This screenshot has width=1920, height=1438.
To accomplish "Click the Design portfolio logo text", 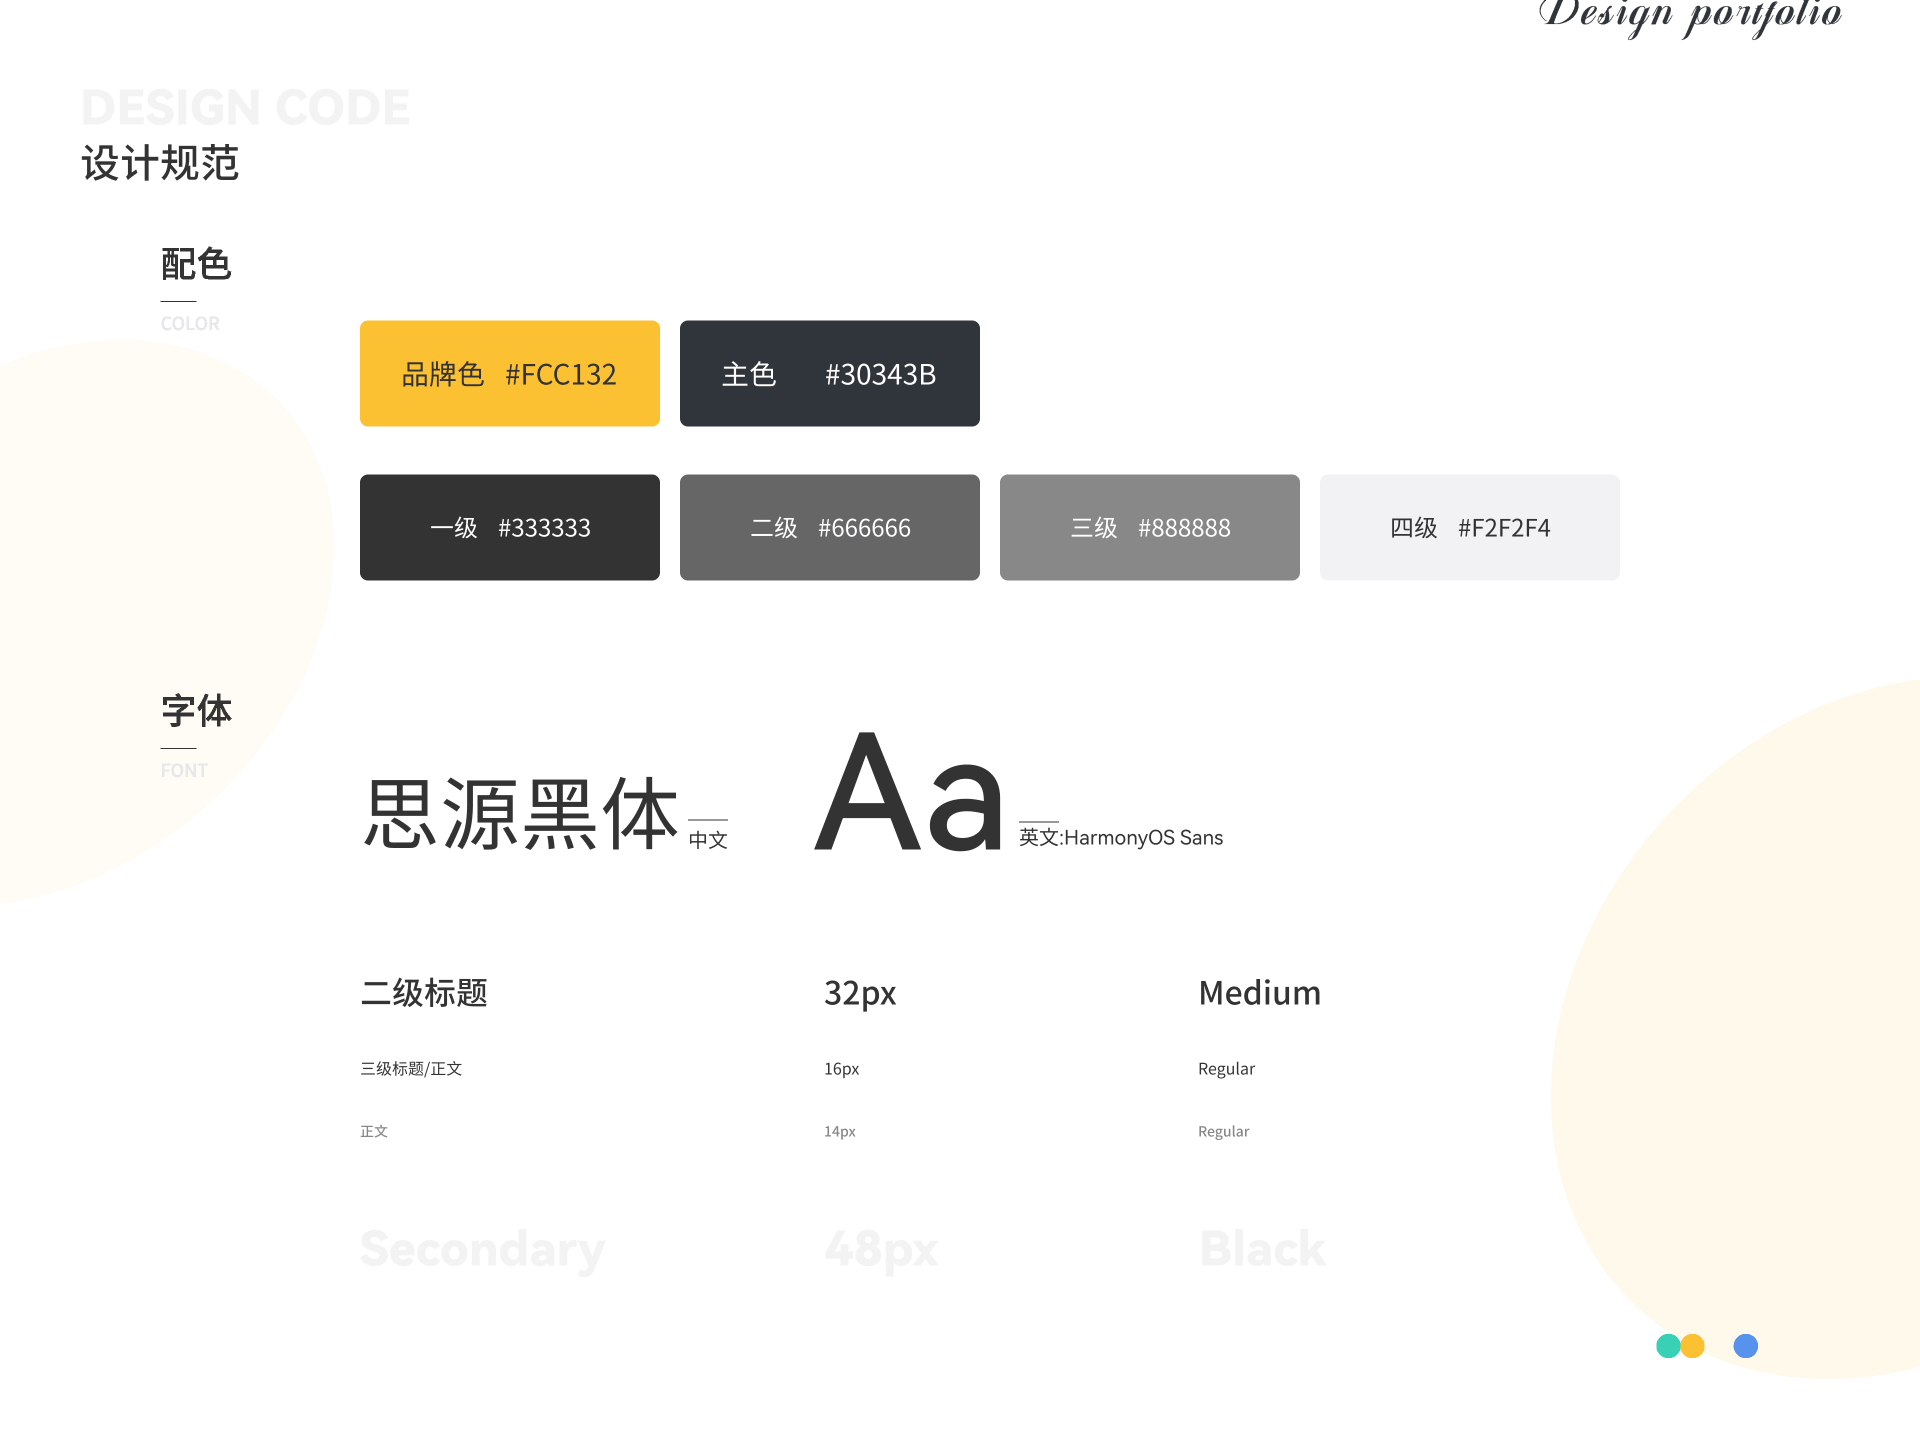I will (1692, 16).
